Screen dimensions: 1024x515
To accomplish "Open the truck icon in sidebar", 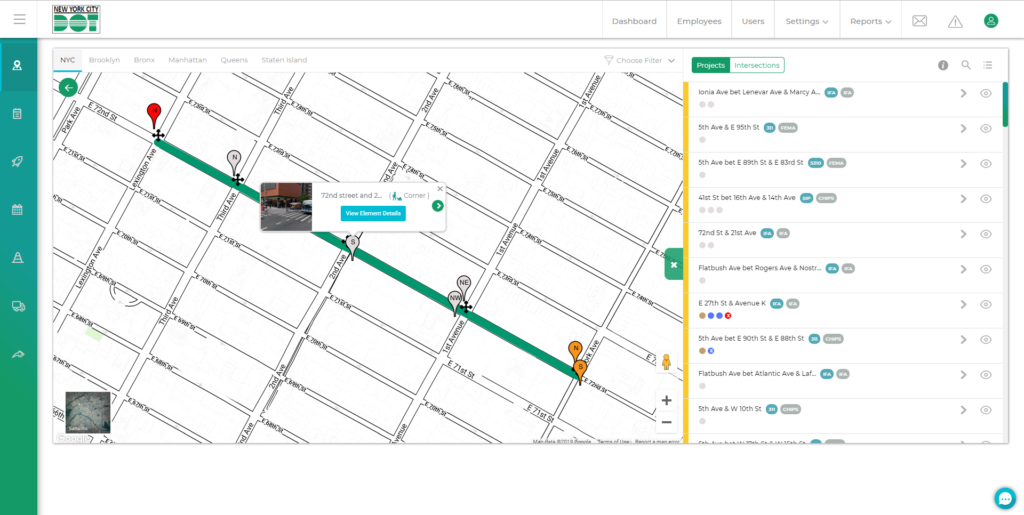I will tap(18, 307).
